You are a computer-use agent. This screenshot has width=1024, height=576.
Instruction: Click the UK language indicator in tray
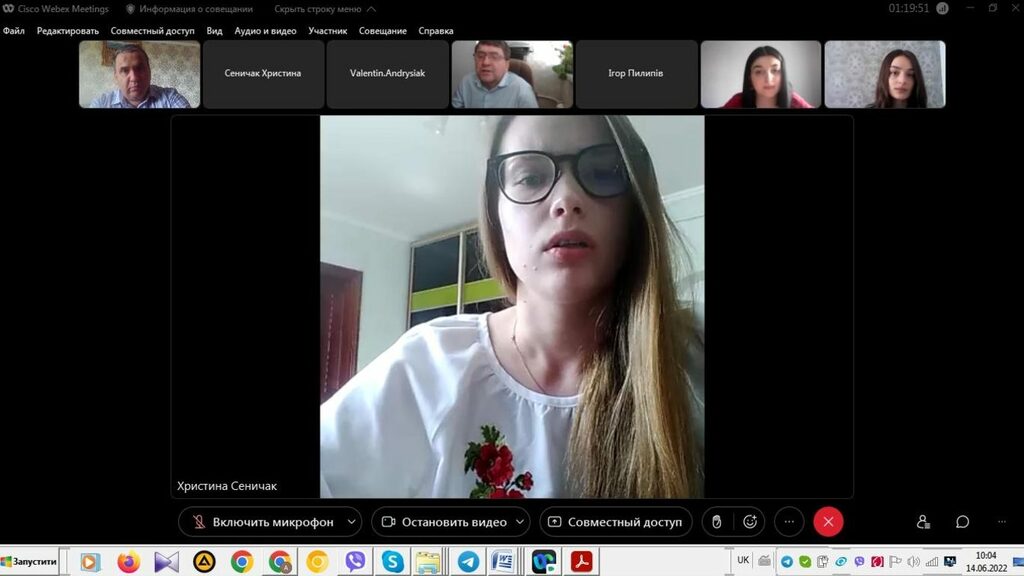[743, 561]
